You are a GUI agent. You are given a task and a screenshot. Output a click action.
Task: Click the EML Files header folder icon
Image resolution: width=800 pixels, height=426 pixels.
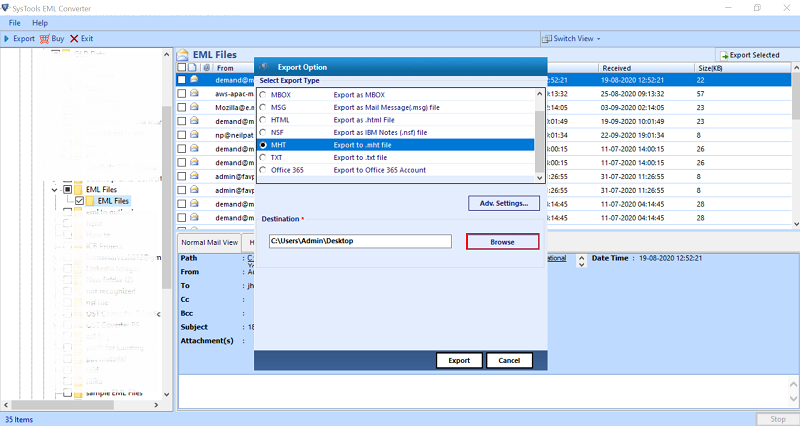[183, 55]
